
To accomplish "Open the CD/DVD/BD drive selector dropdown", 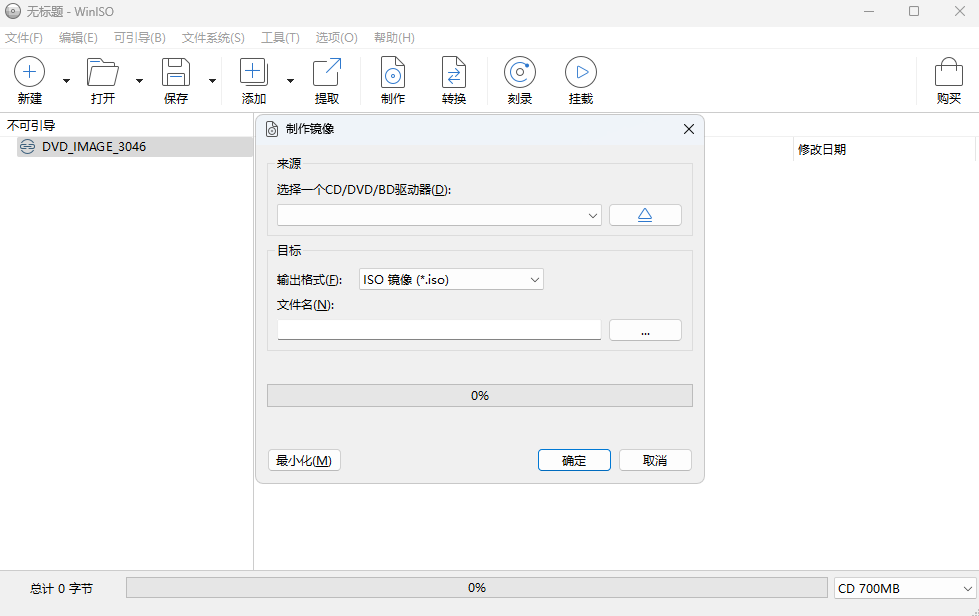I will point(592,214).
